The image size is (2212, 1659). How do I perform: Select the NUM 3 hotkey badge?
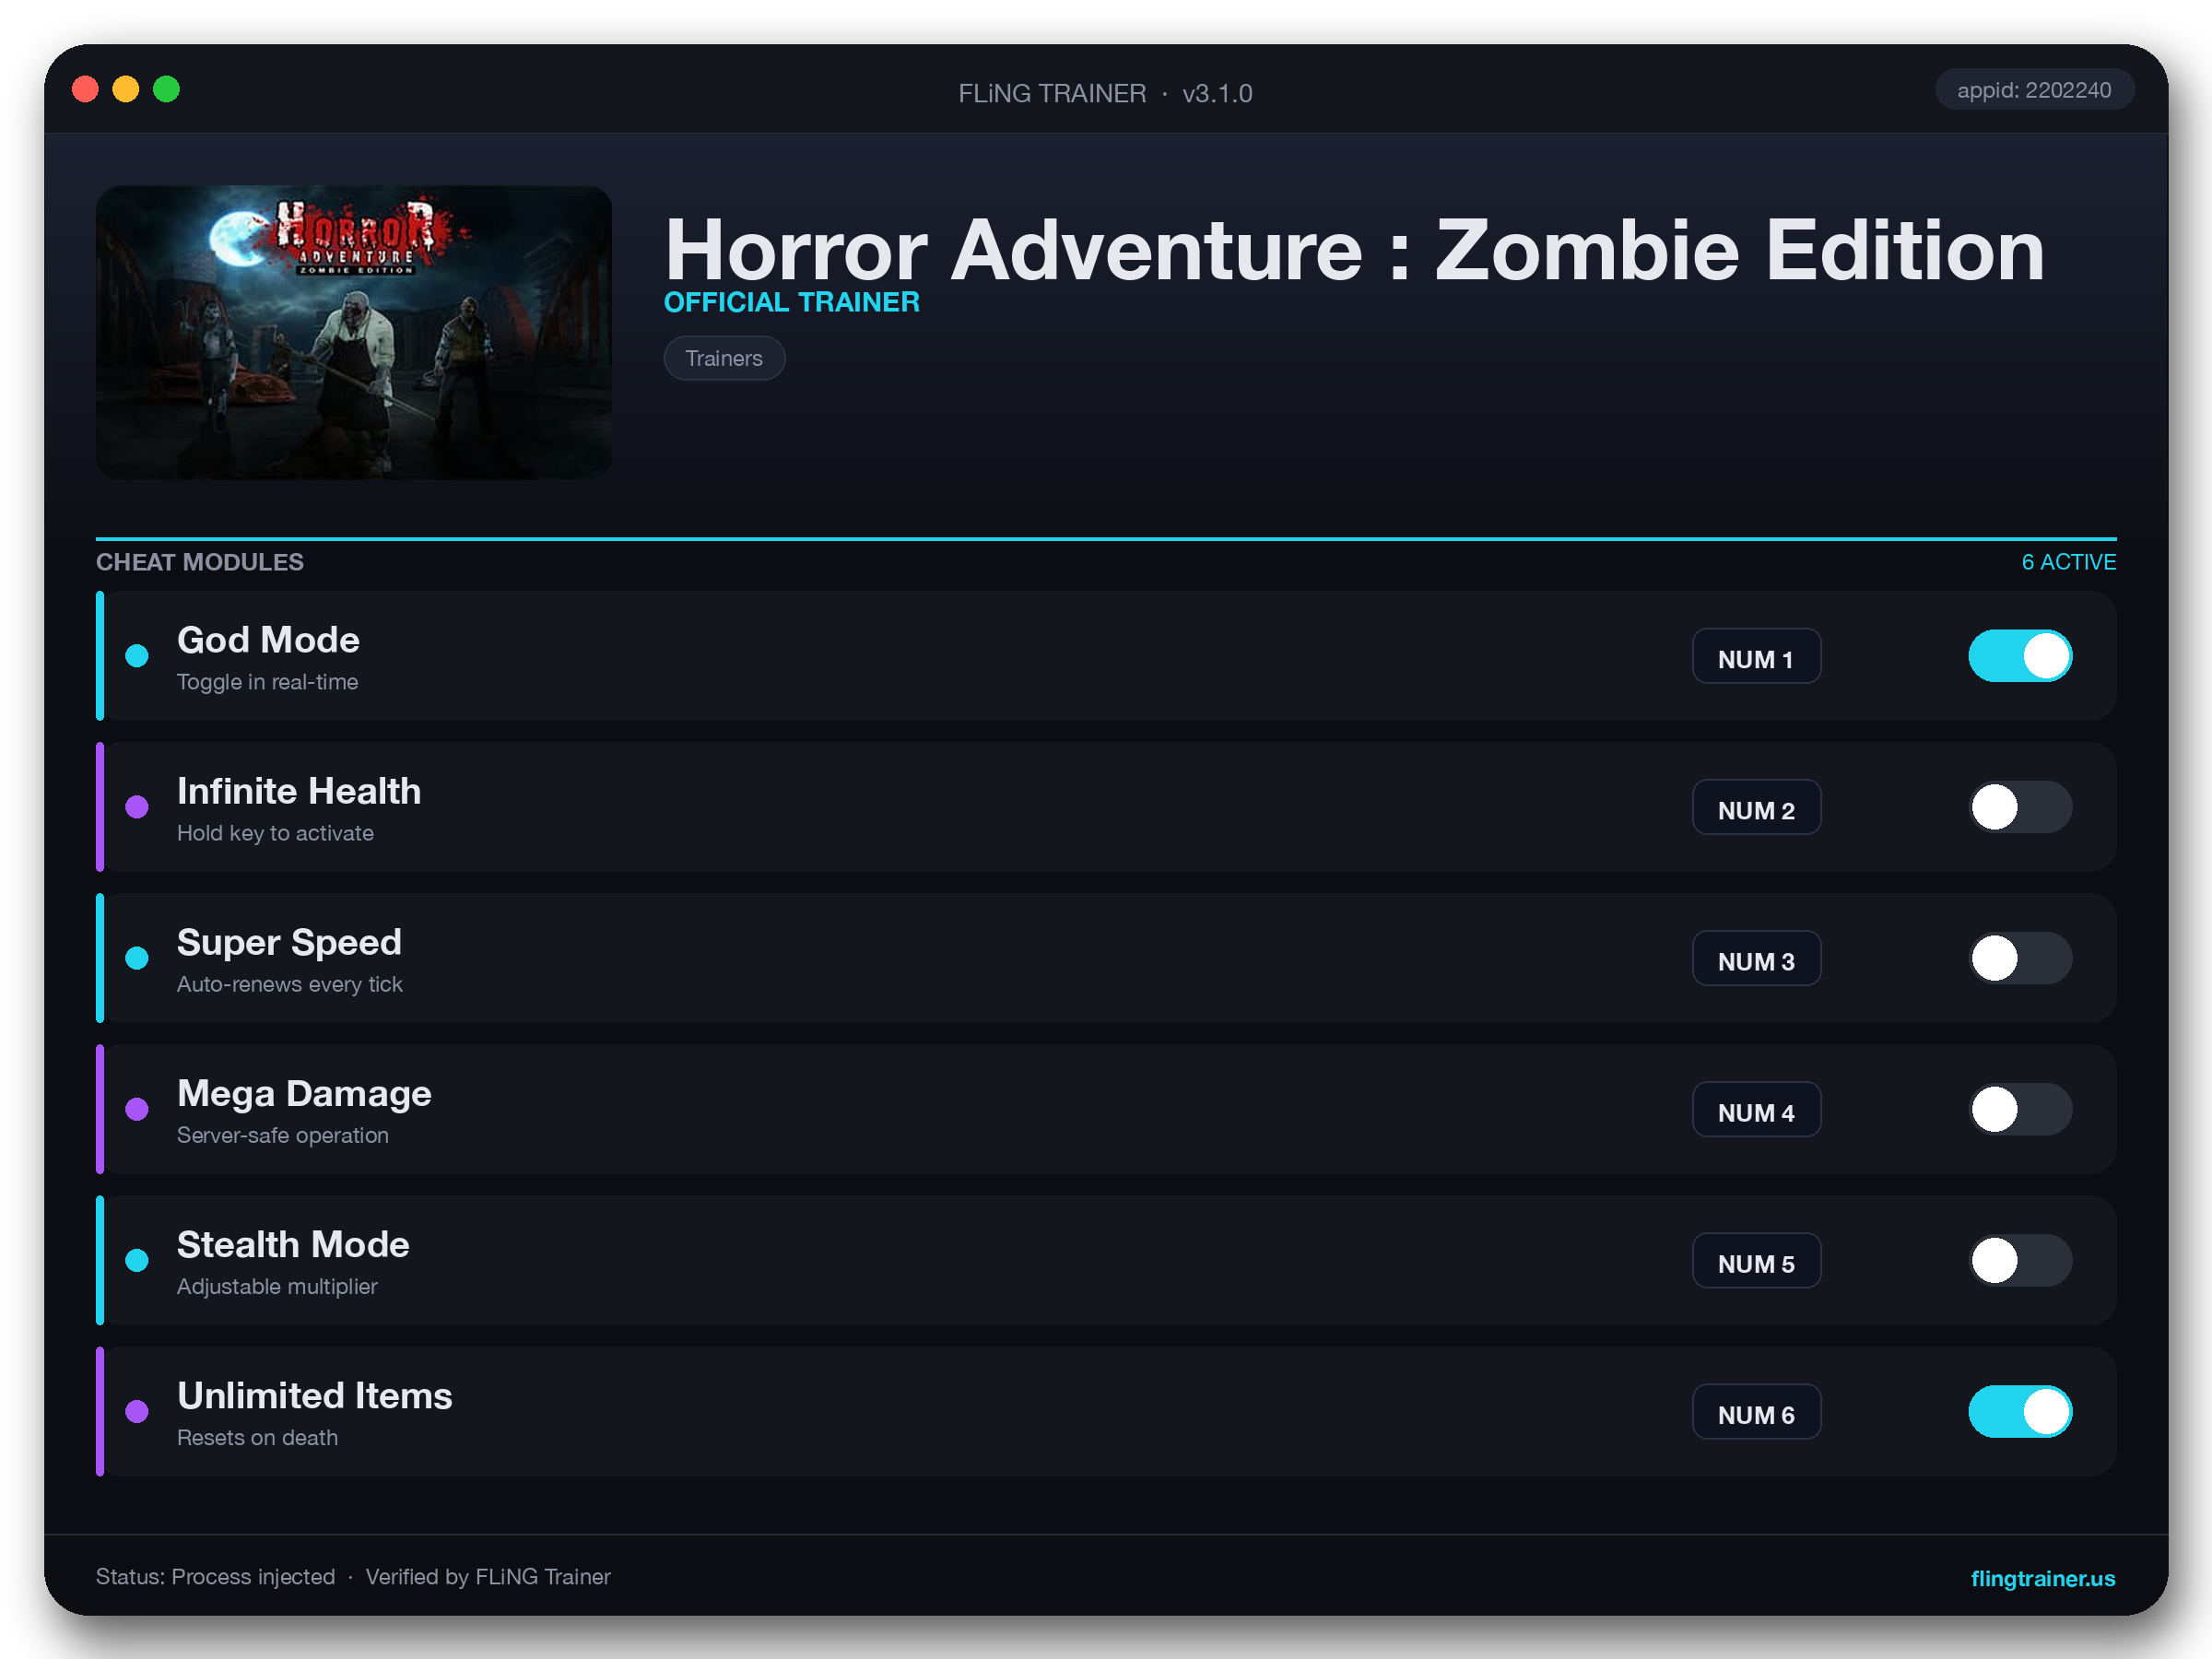[x=1756, y=958]
